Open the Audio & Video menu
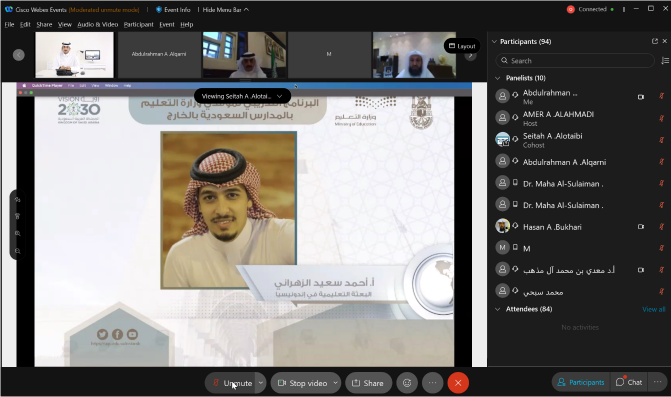The height and width of the screenshot is (397, 671). (x=98, y=24)
